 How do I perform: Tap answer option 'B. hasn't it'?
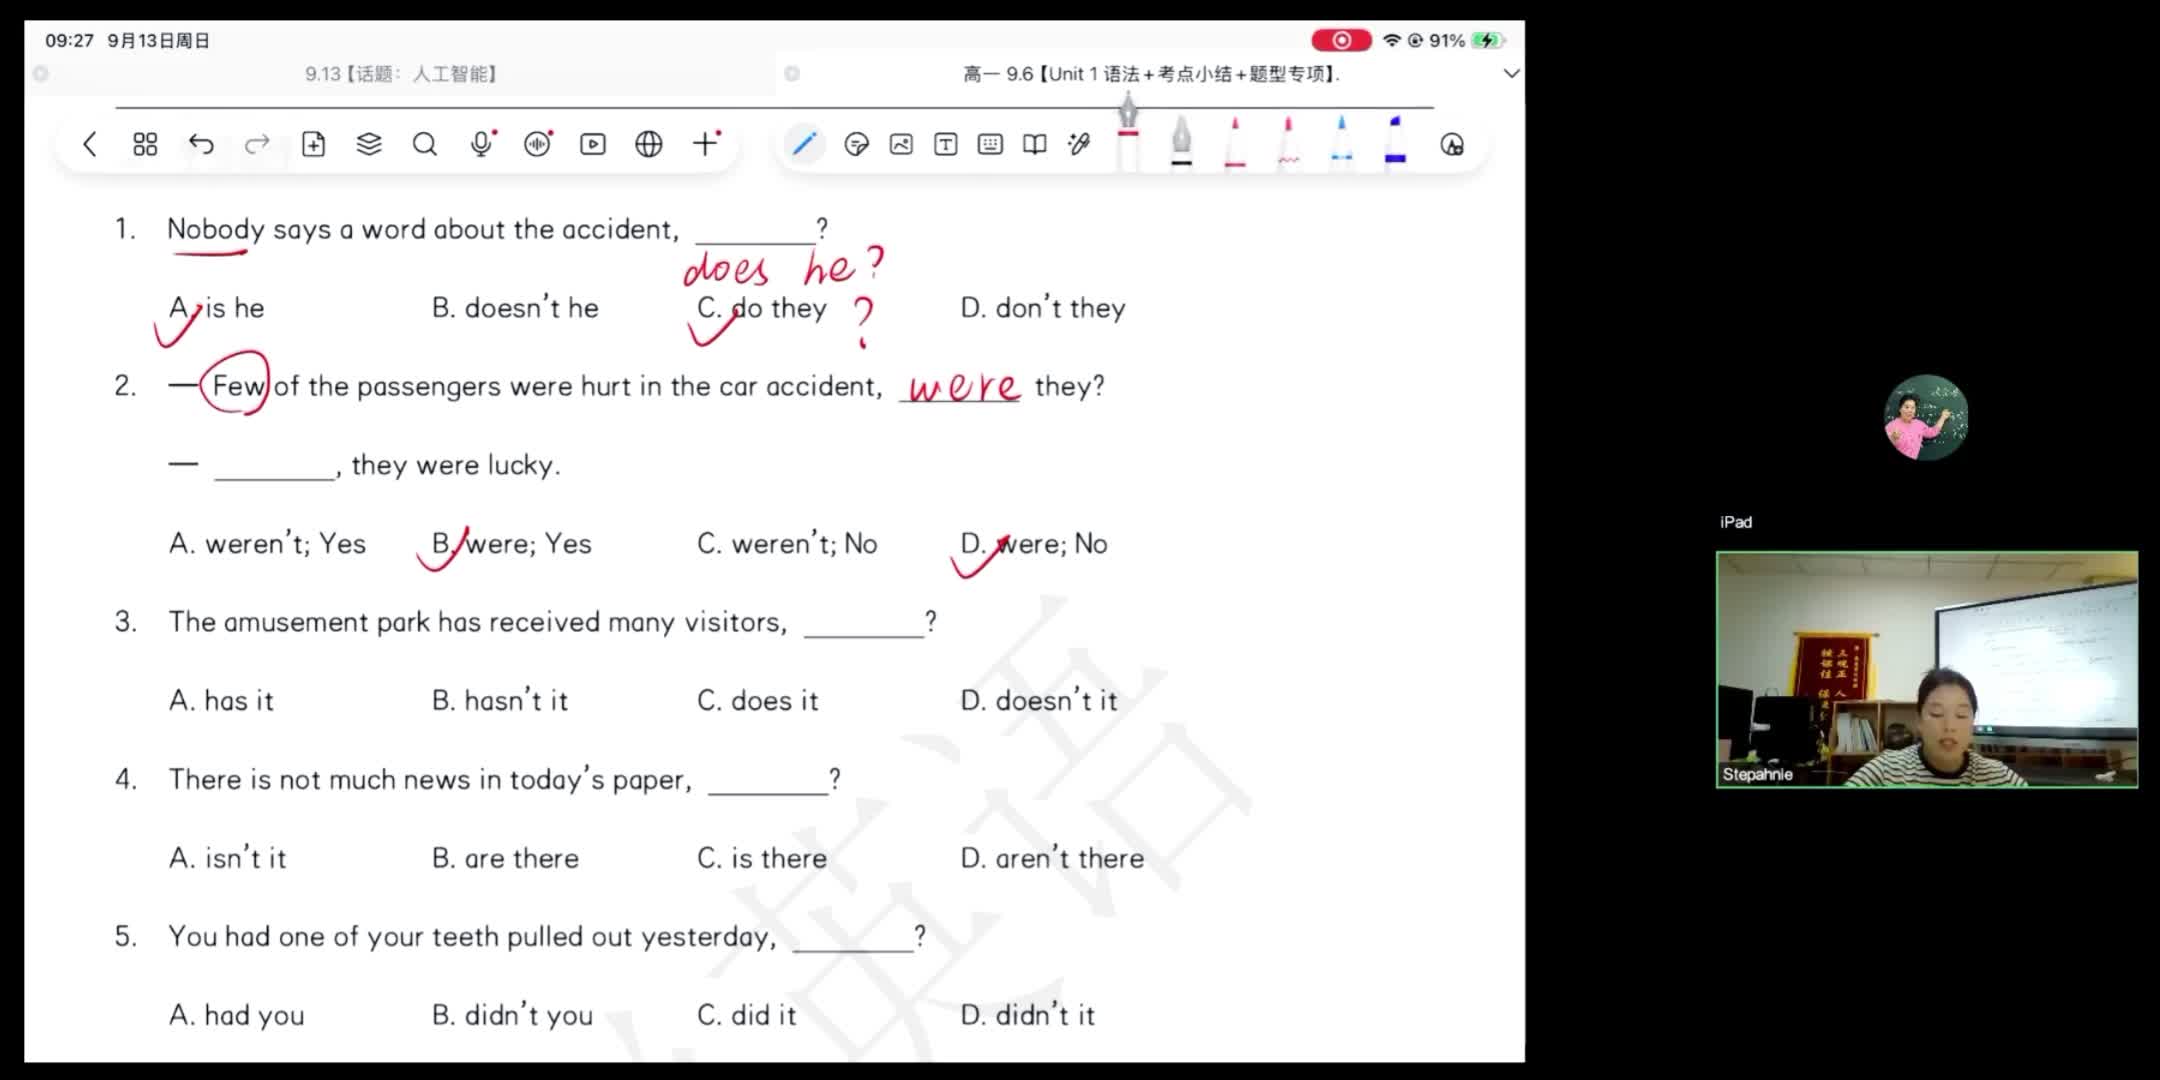pos(500,700)
